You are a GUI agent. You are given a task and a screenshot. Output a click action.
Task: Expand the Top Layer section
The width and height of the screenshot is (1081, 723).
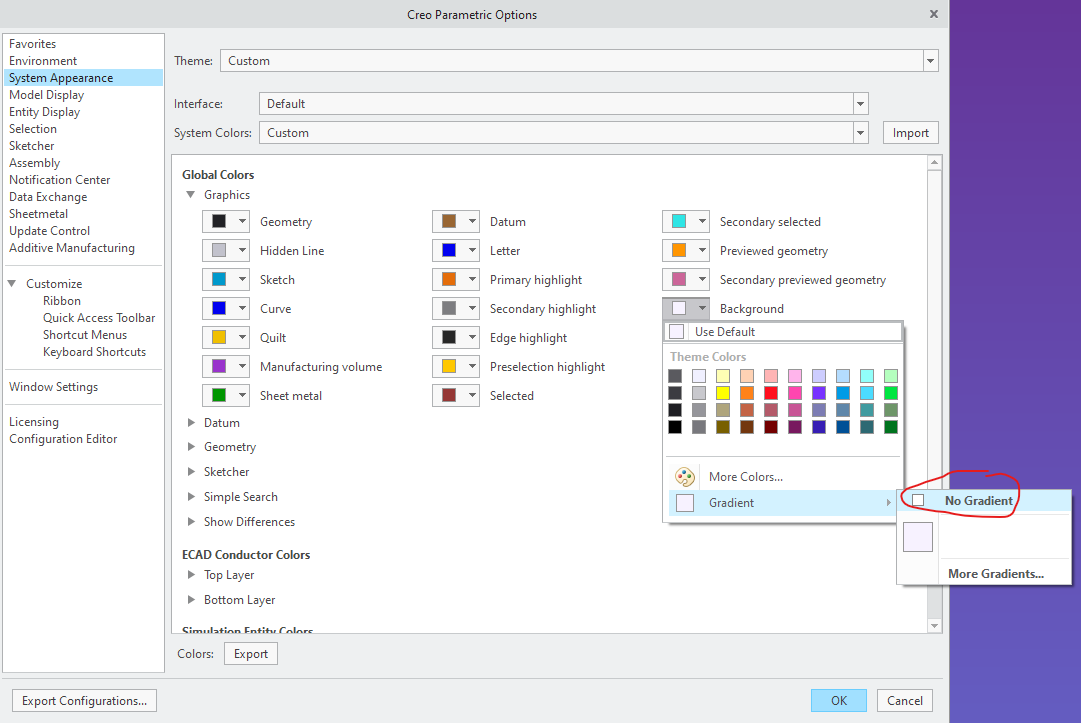tap(191, 574)
